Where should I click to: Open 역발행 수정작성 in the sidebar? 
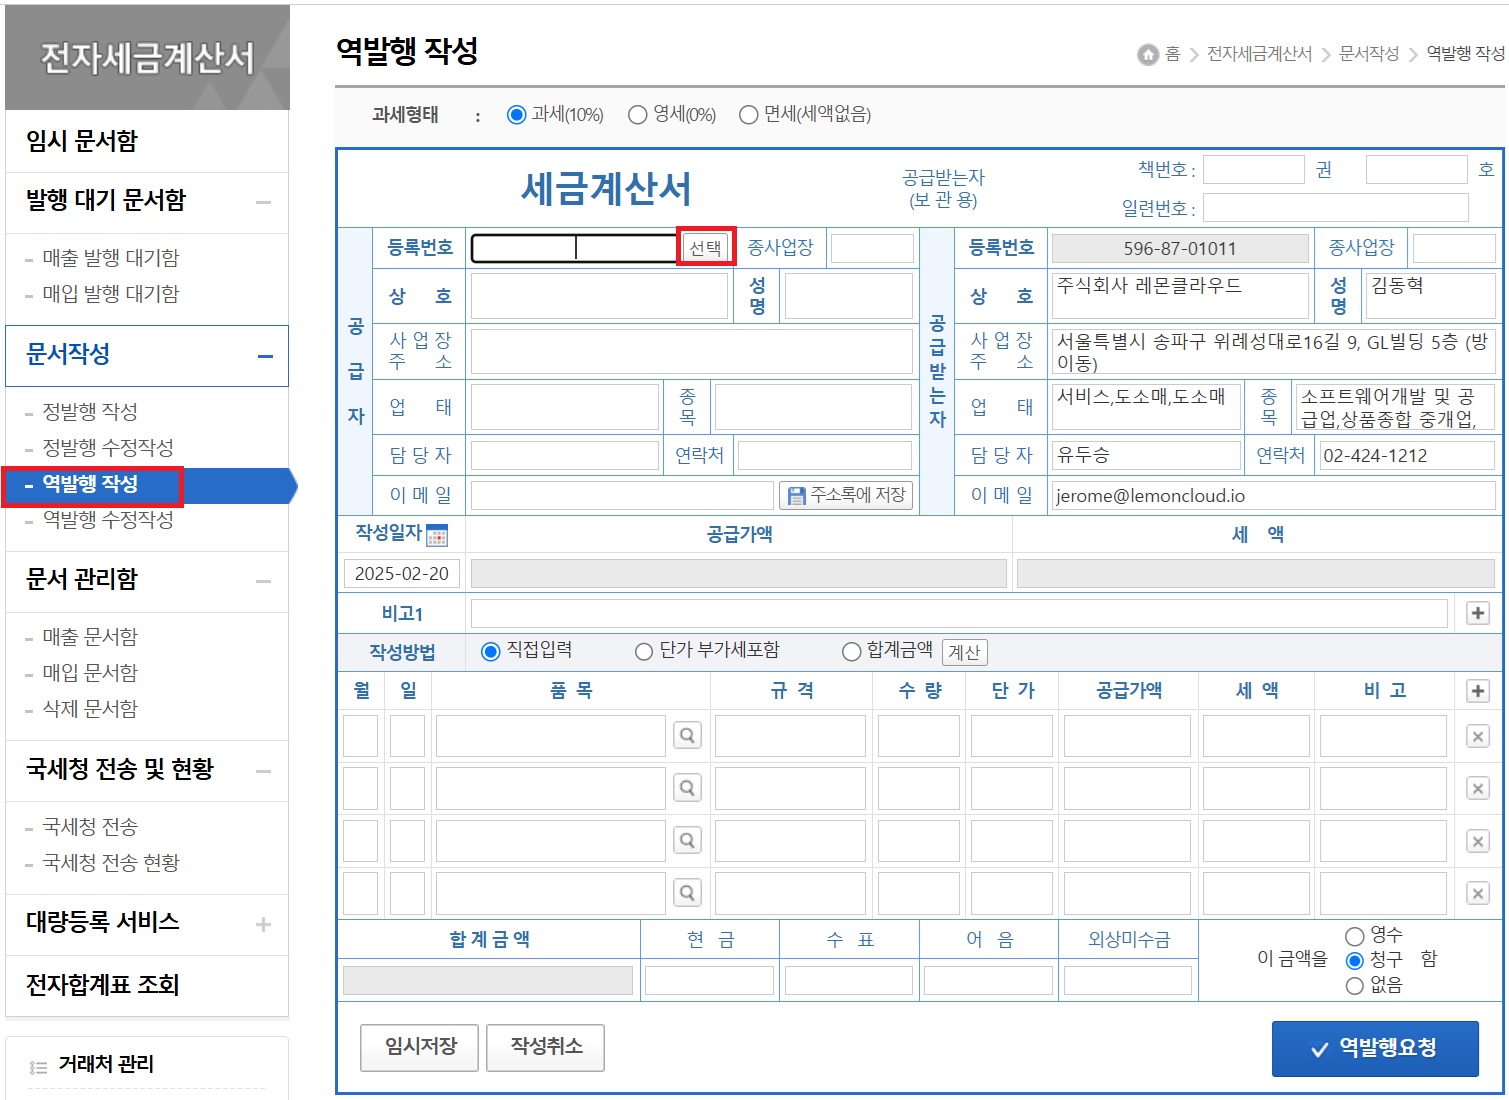pyautogui.click(x=108, y=520)
